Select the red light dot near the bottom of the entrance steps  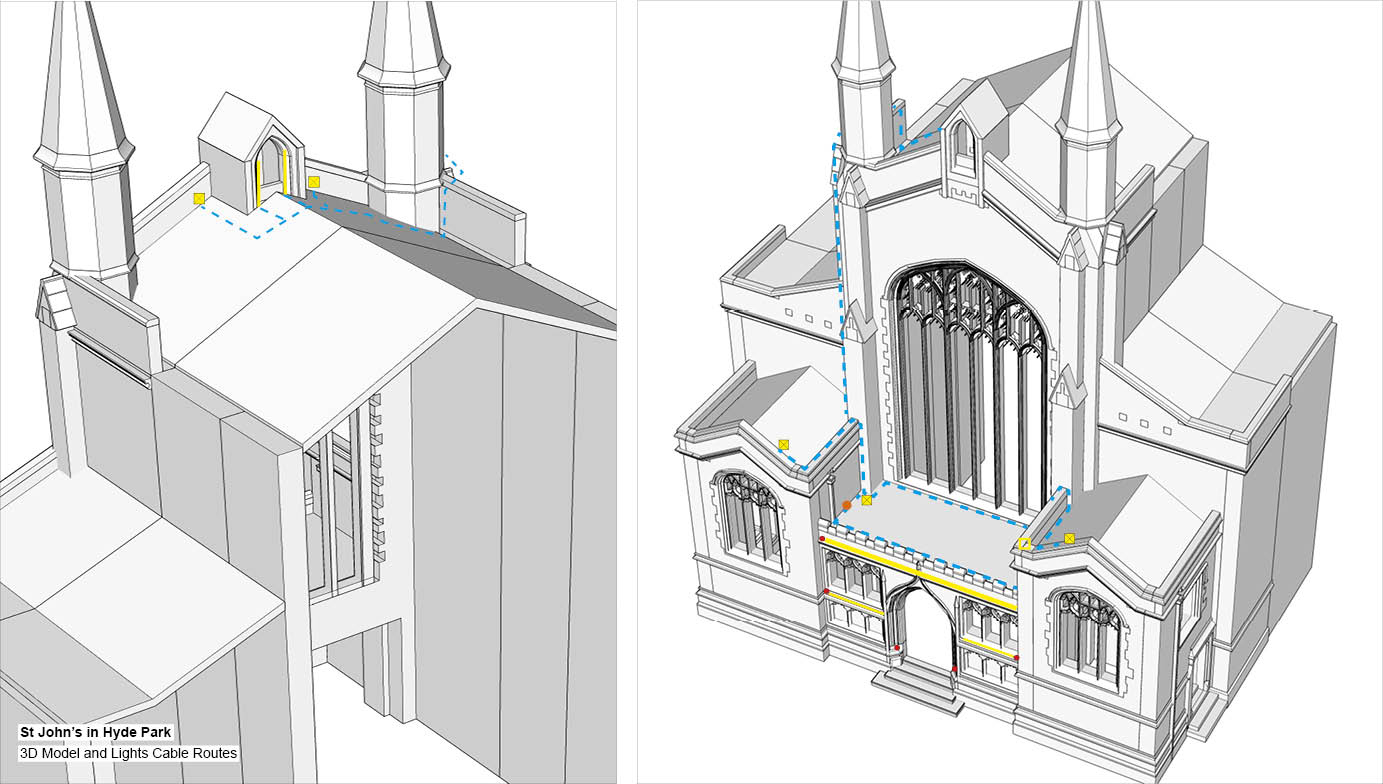pos(956,670)
